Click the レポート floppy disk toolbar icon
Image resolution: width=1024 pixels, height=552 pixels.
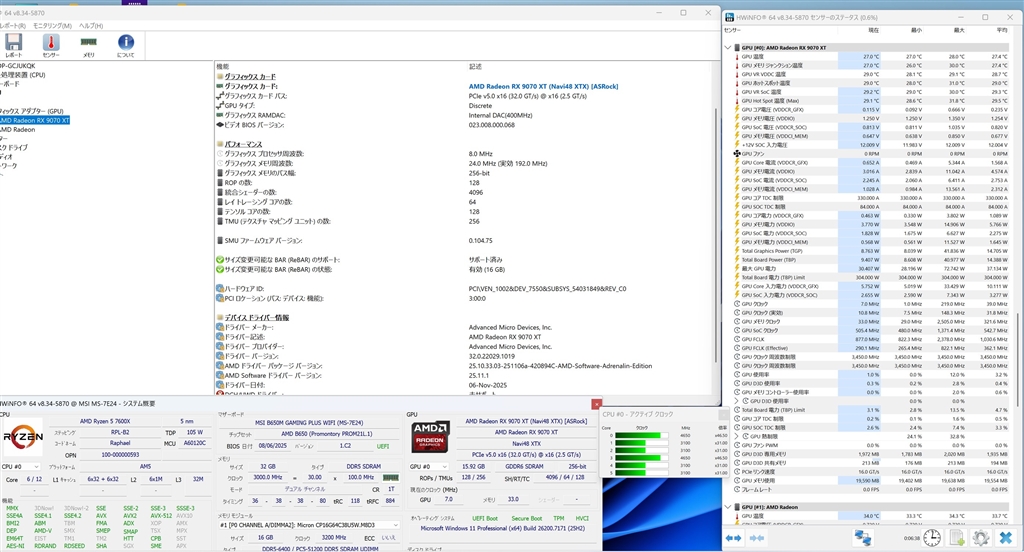(13, 44)
